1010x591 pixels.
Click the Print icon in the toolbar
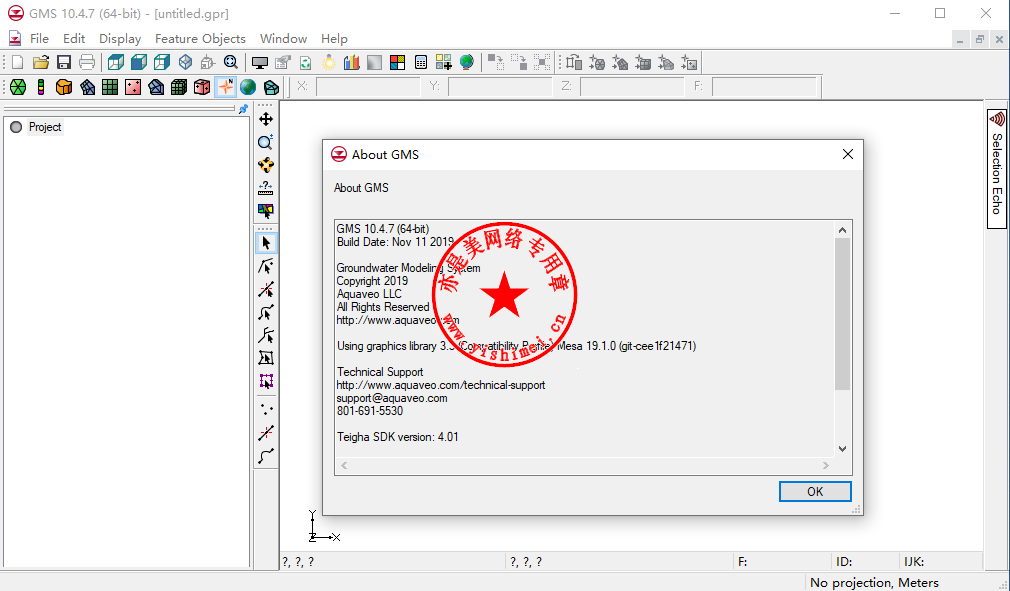[87, 62]
